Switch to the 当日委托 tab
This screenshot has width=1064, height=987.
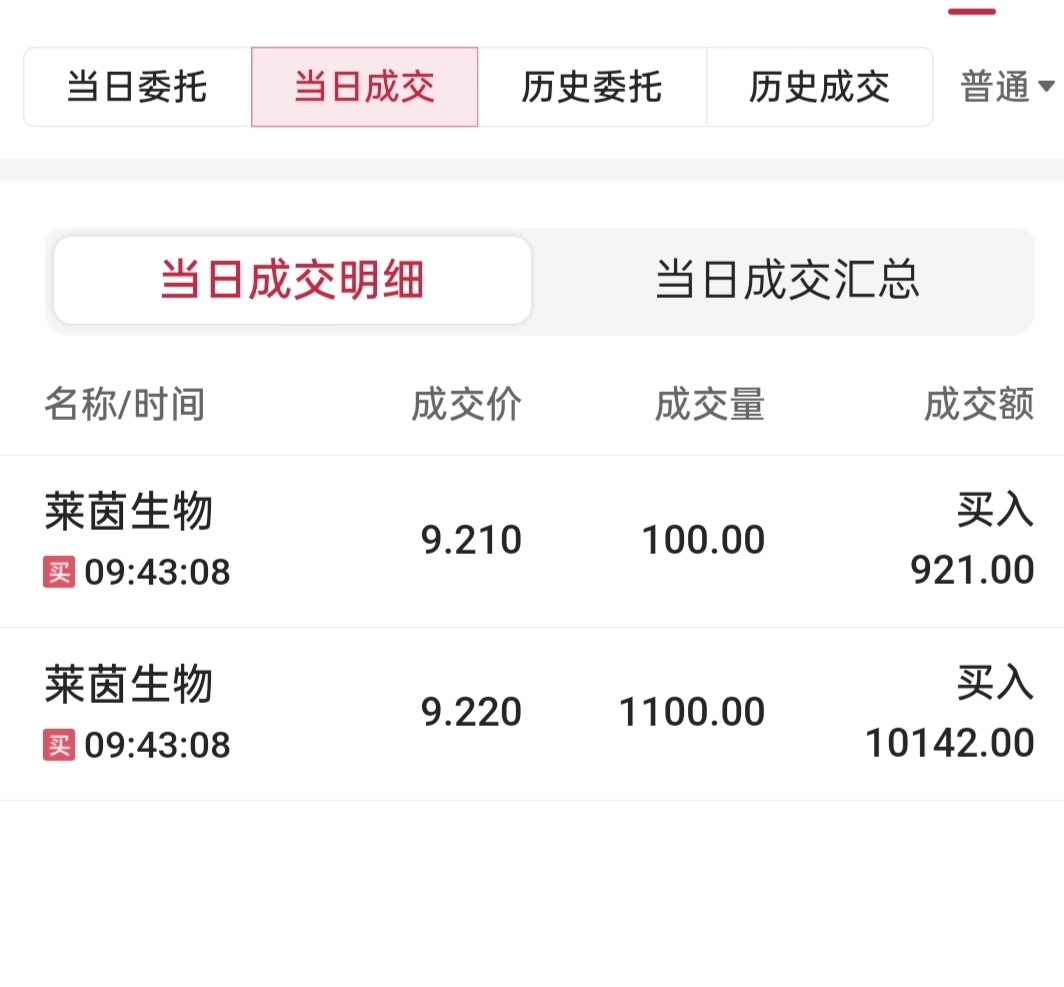137,87
